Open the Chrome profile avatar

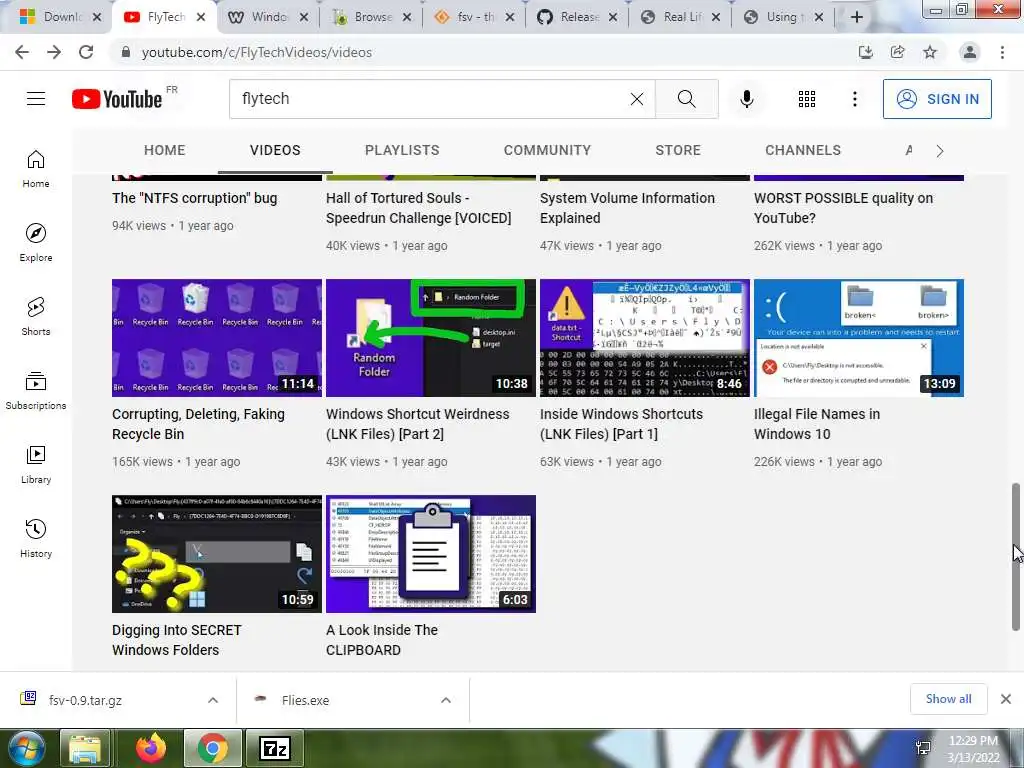click(970, 52)
